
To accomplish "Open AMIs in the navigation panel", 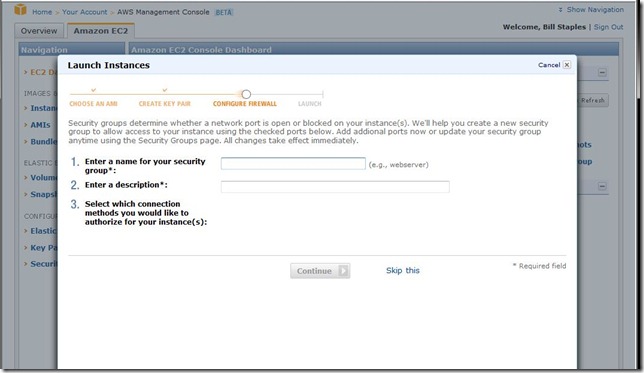I will click(x=40, y=125).
